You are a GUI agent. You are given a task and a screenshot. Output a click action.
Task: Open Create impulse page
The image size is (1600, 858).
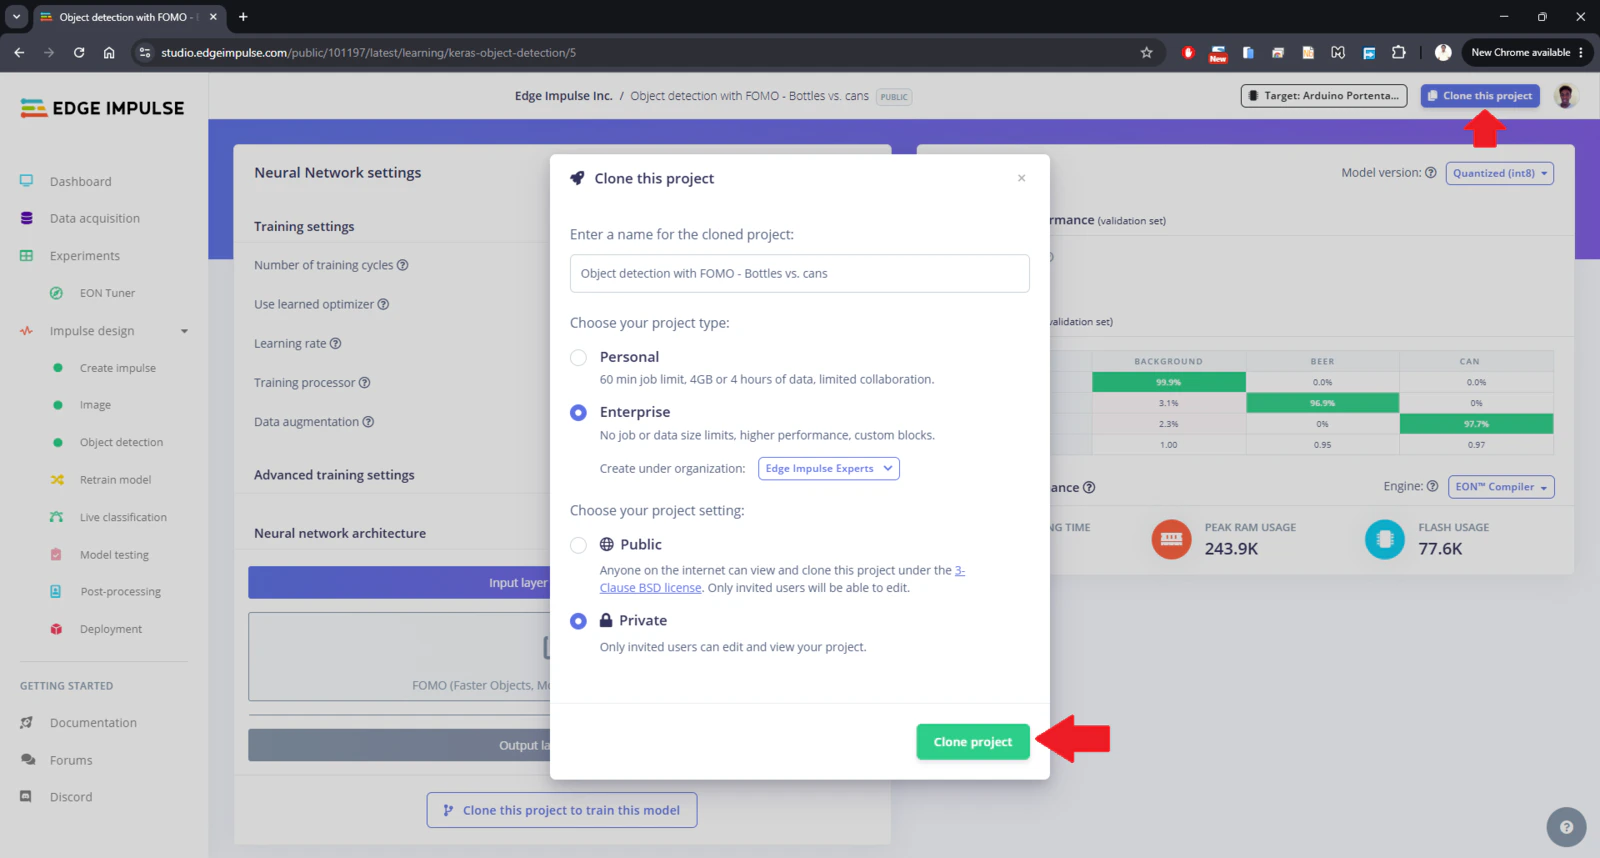click(118, 368)
